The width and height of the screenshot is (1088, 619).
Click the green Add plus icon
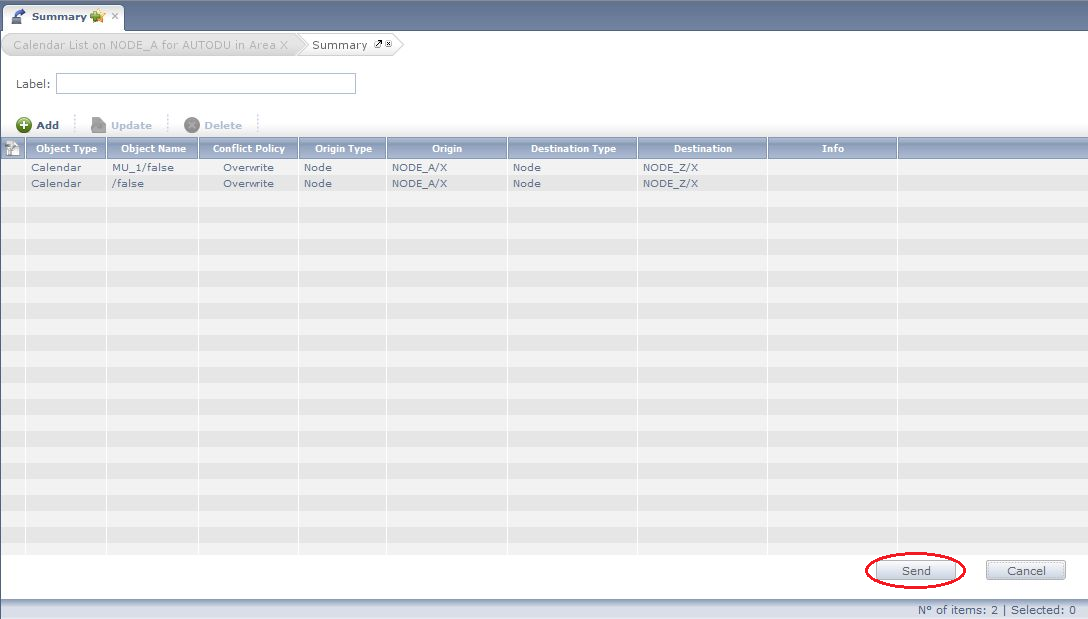click(x=23, y=124)
